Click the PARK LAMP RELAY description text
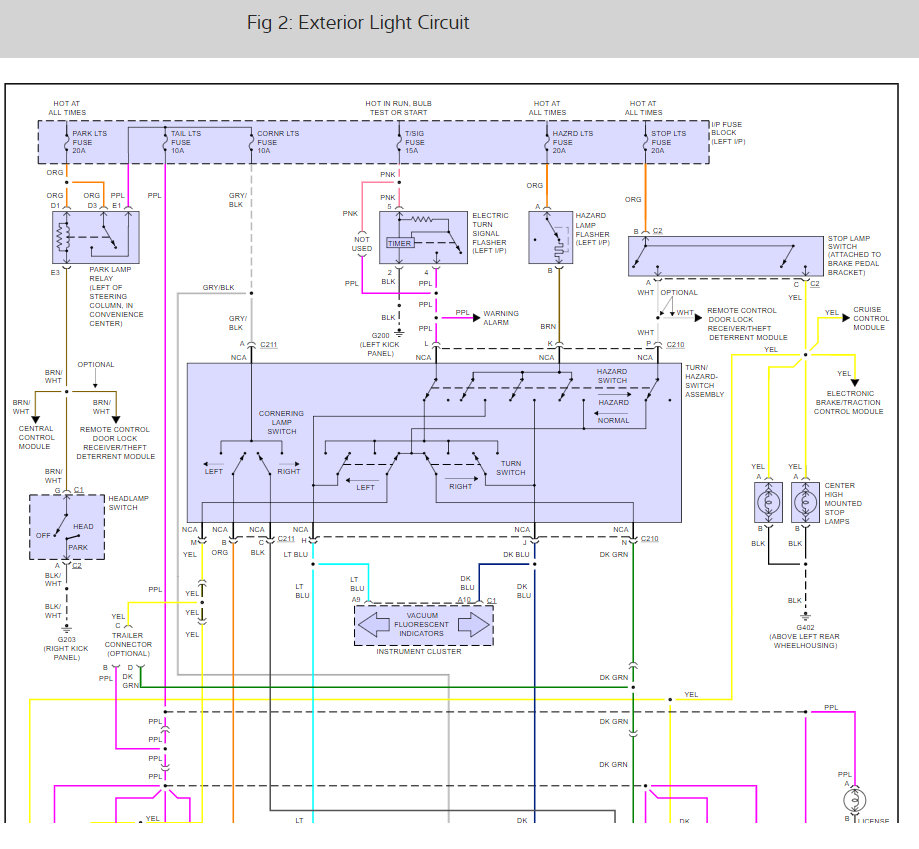 coord(116,296)
